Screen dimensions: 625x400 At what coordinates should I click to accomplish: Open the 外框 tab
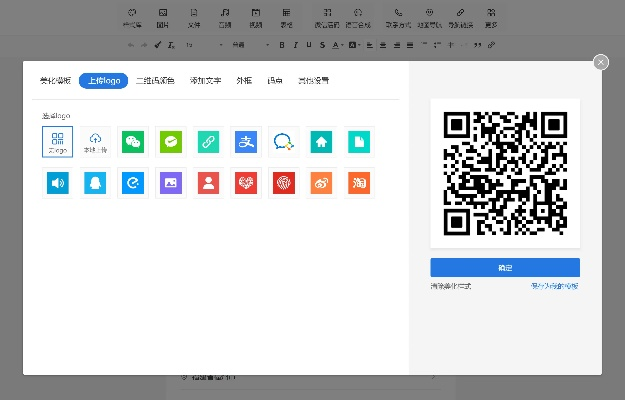(x=244, y=81)
